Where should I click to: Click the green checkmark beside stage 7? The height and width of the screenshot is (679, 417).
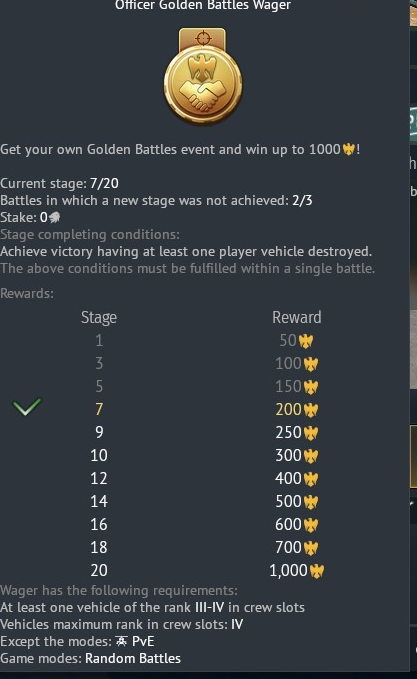coord(27,407)
